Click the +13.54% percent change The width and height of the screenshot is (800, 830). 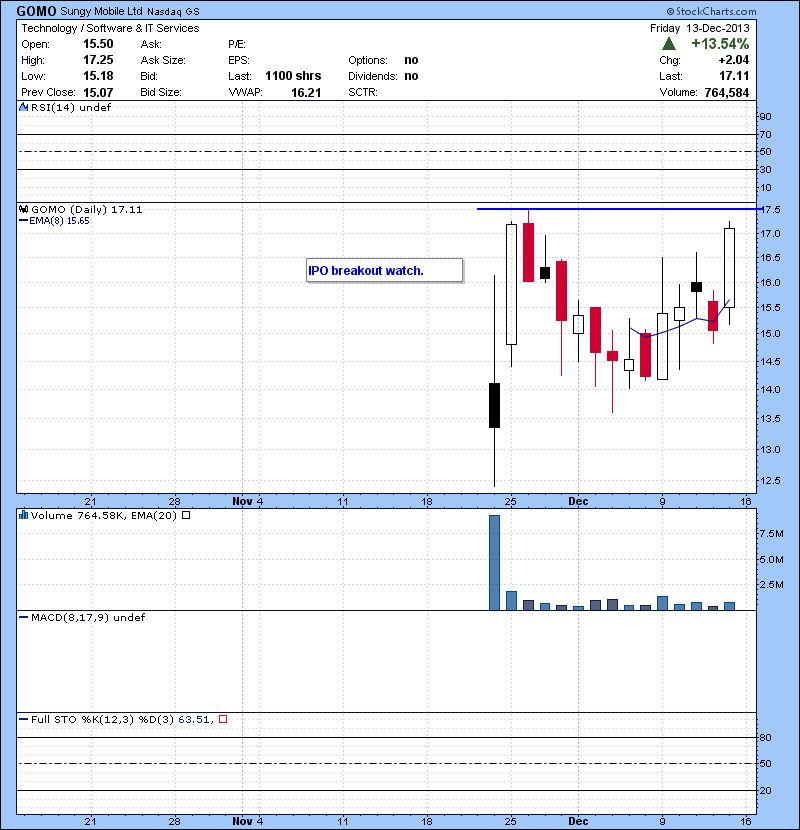pyautogui.click(x=720, y=44)
